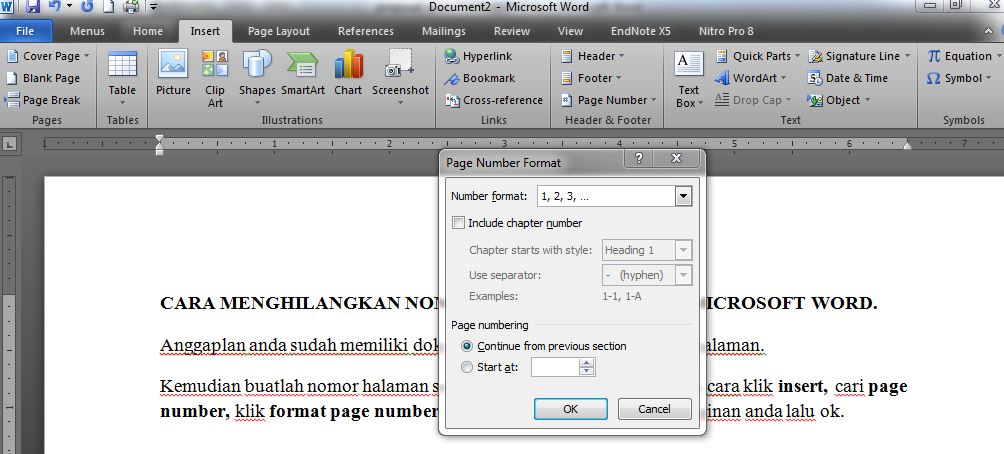This screenshot has width=1004, height=454.
Task: Close the Page Number Format dialog
Action: coord(677,159)
